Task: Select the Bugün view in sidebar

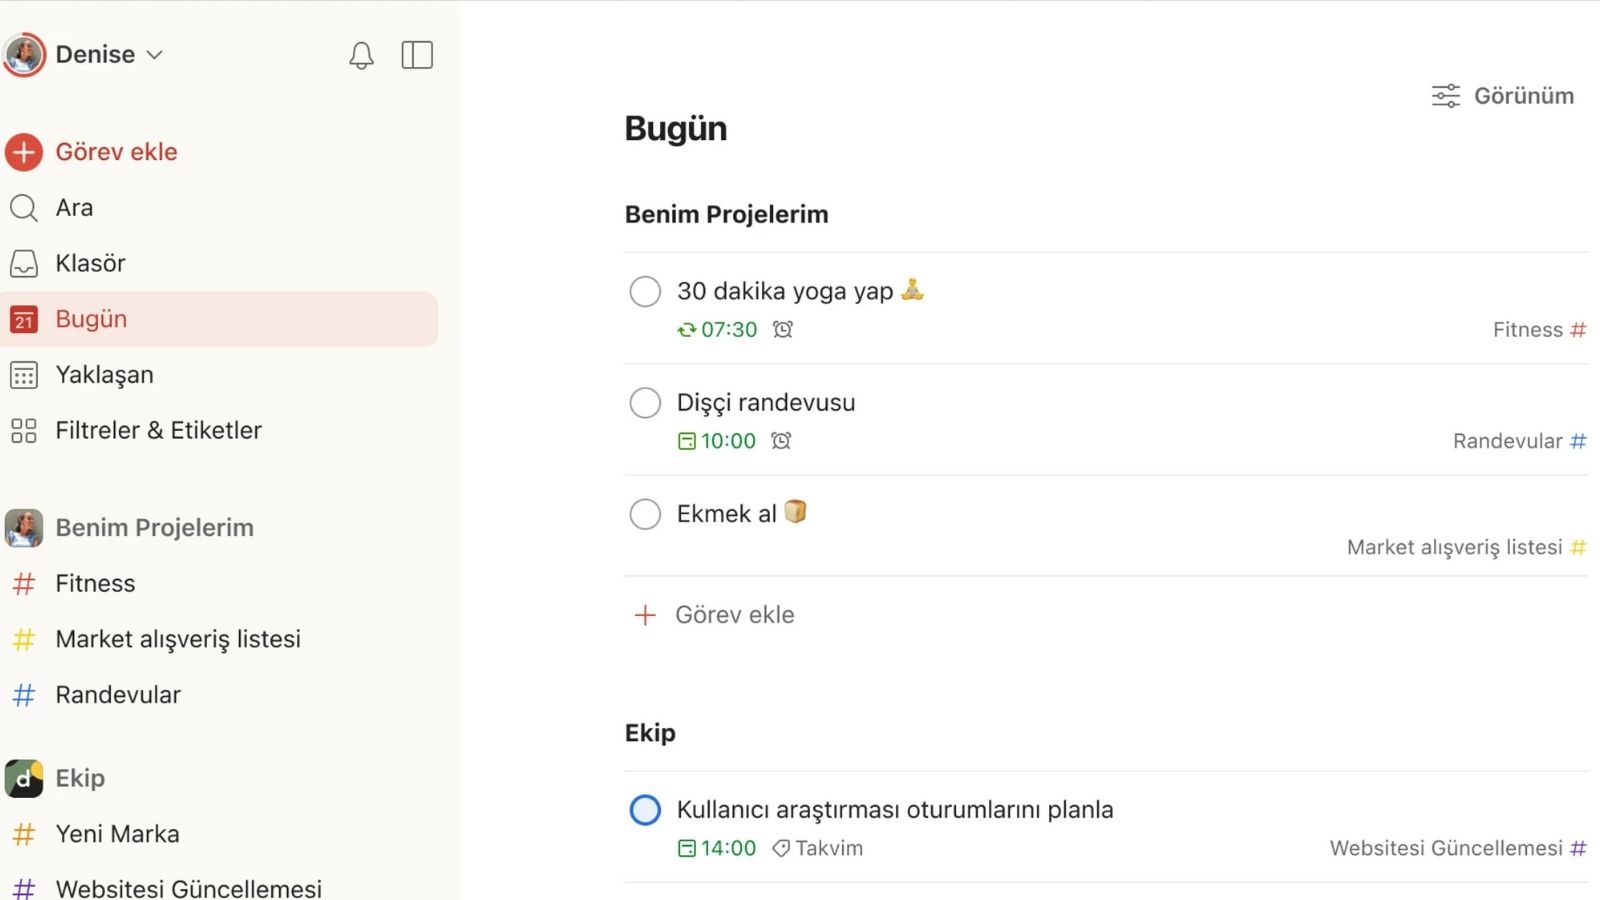Action: (91, 319)
